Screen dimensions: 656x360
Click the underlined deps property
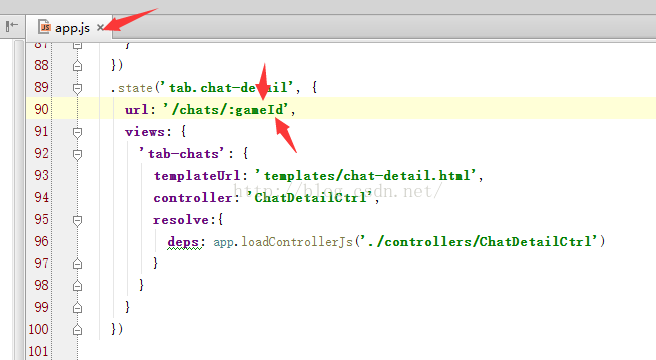183,242
